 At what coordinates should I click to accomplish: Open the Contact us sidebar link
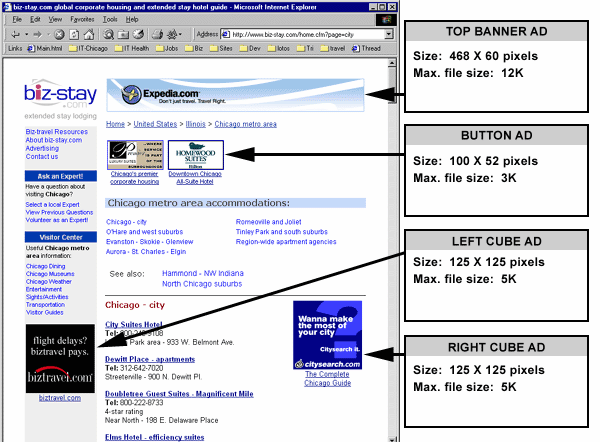(x=42, y=157)
